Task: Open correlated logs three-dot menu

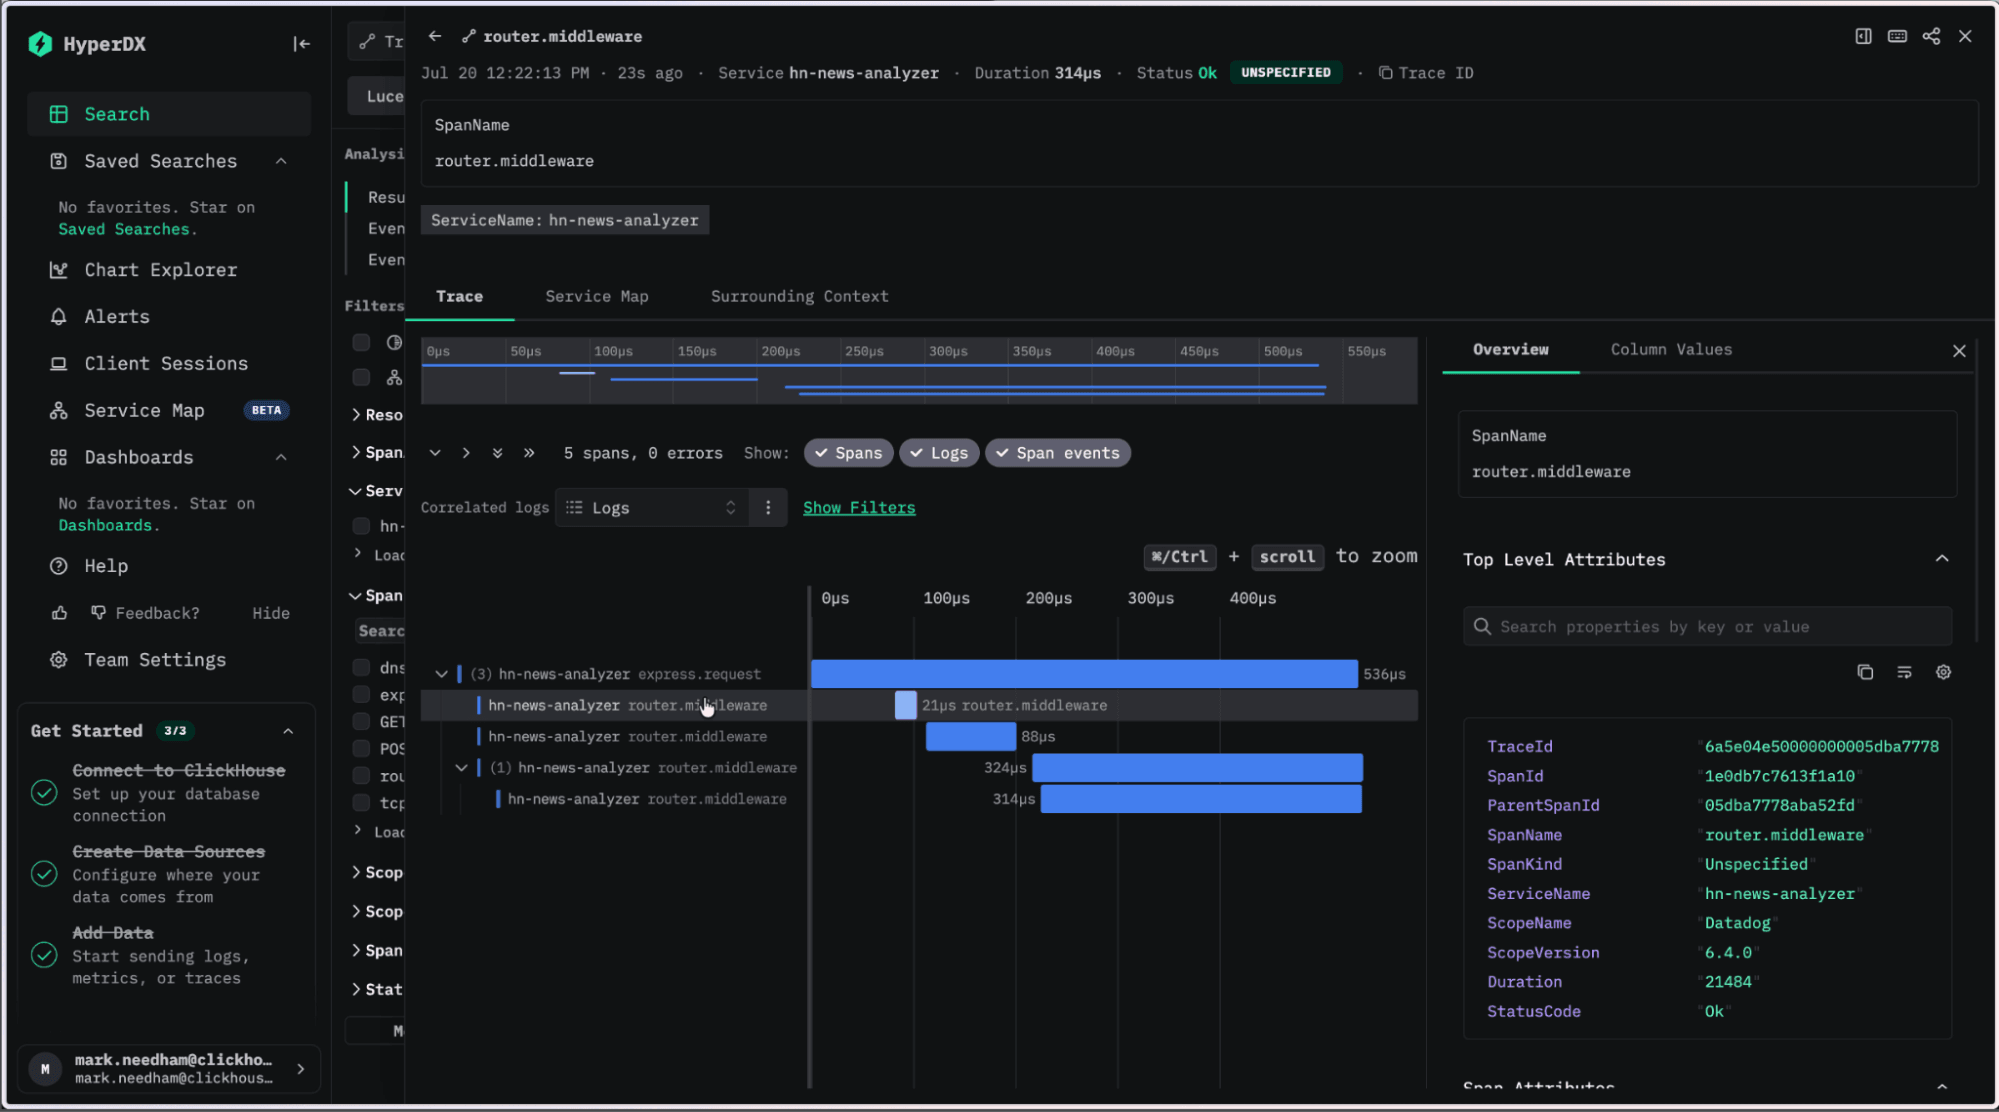Action: 768,507
